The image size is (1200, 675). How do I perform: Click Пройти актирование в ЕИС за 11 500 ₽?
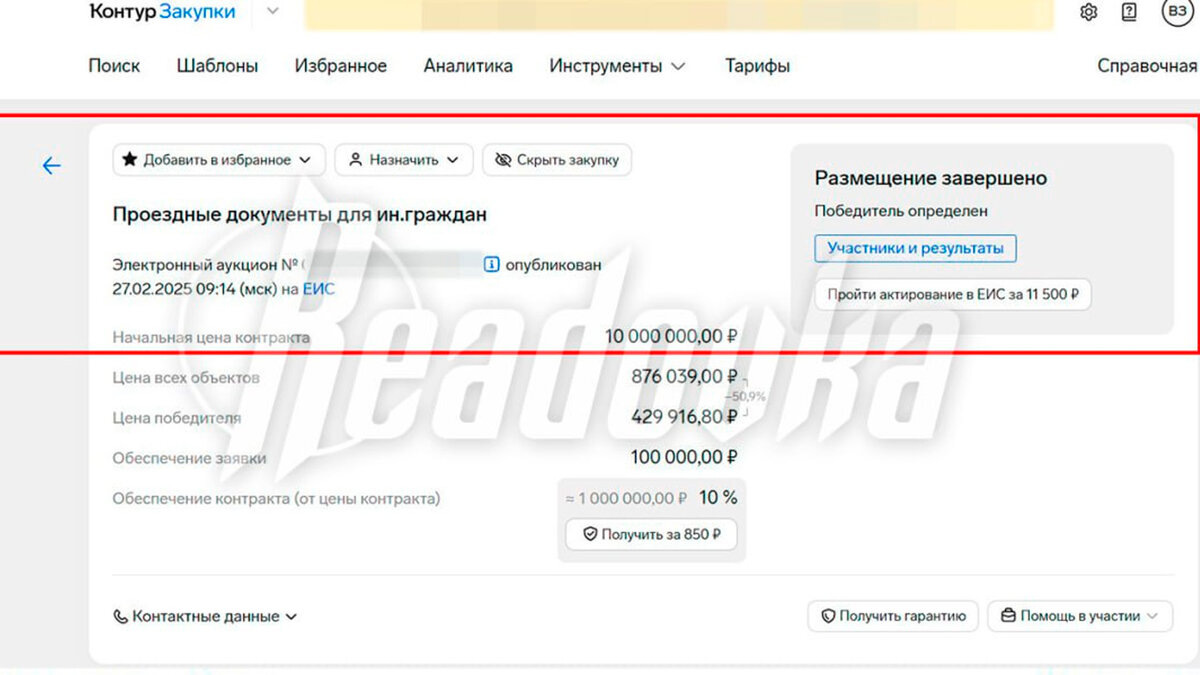pos(952,295)
